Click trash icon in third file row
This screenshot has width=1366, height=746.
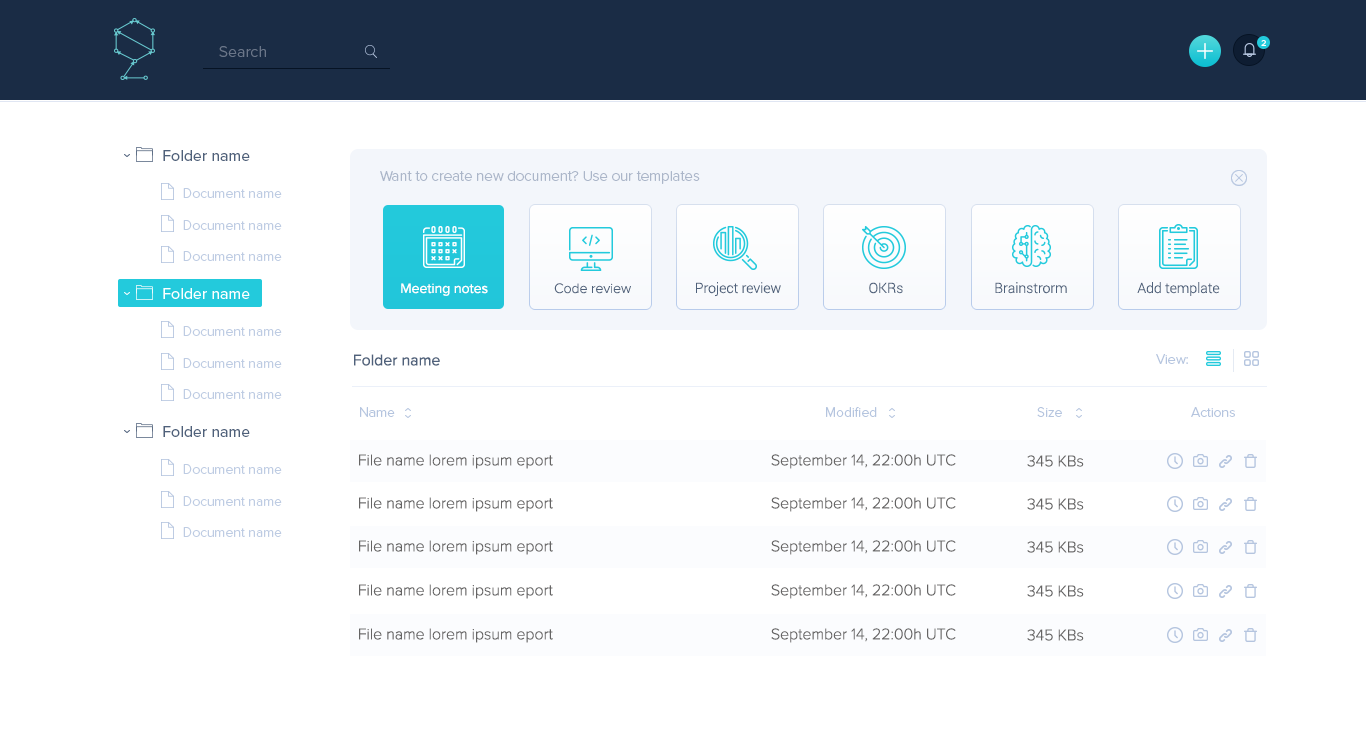coord(1250,547)
